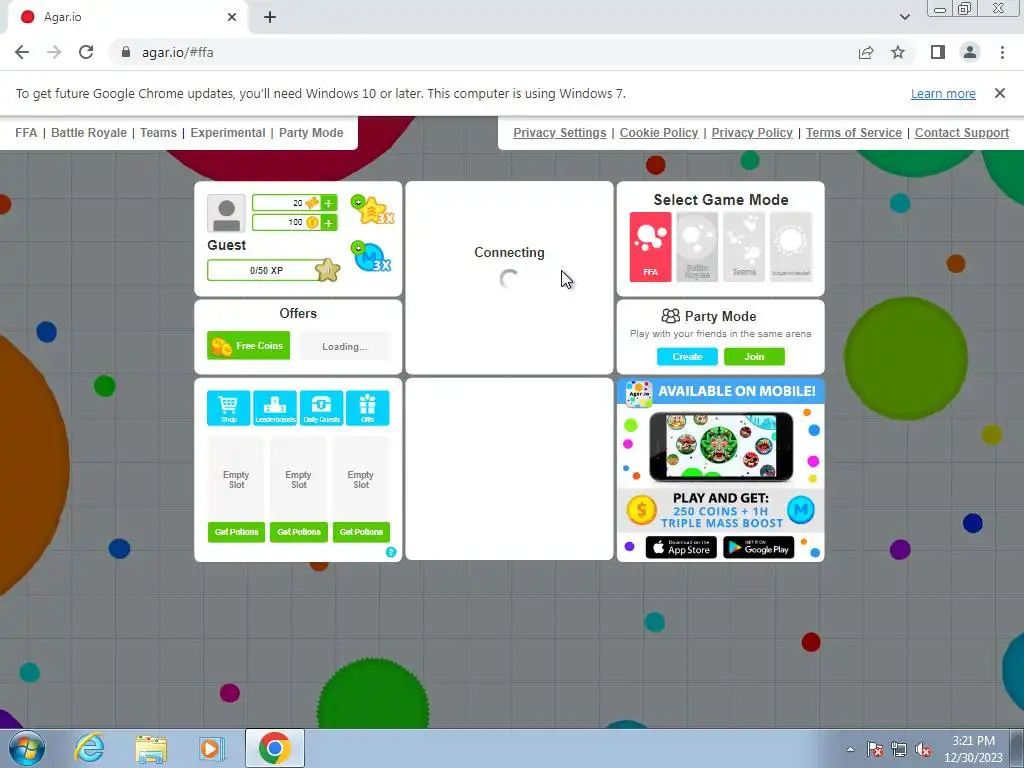Open the Chrome three-dot menu
Screen dimensions: 1024x768
click(x=1002, y=52)
